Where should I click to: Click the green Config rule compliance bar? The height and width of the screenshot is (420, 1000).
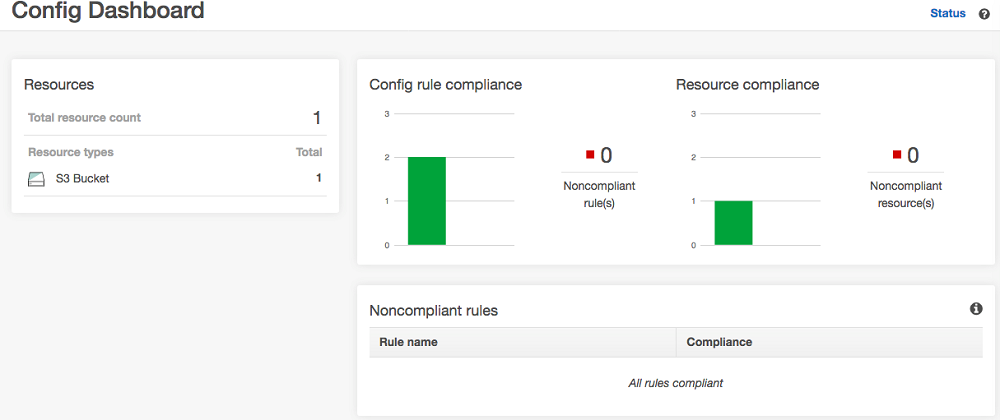(427, 201)
